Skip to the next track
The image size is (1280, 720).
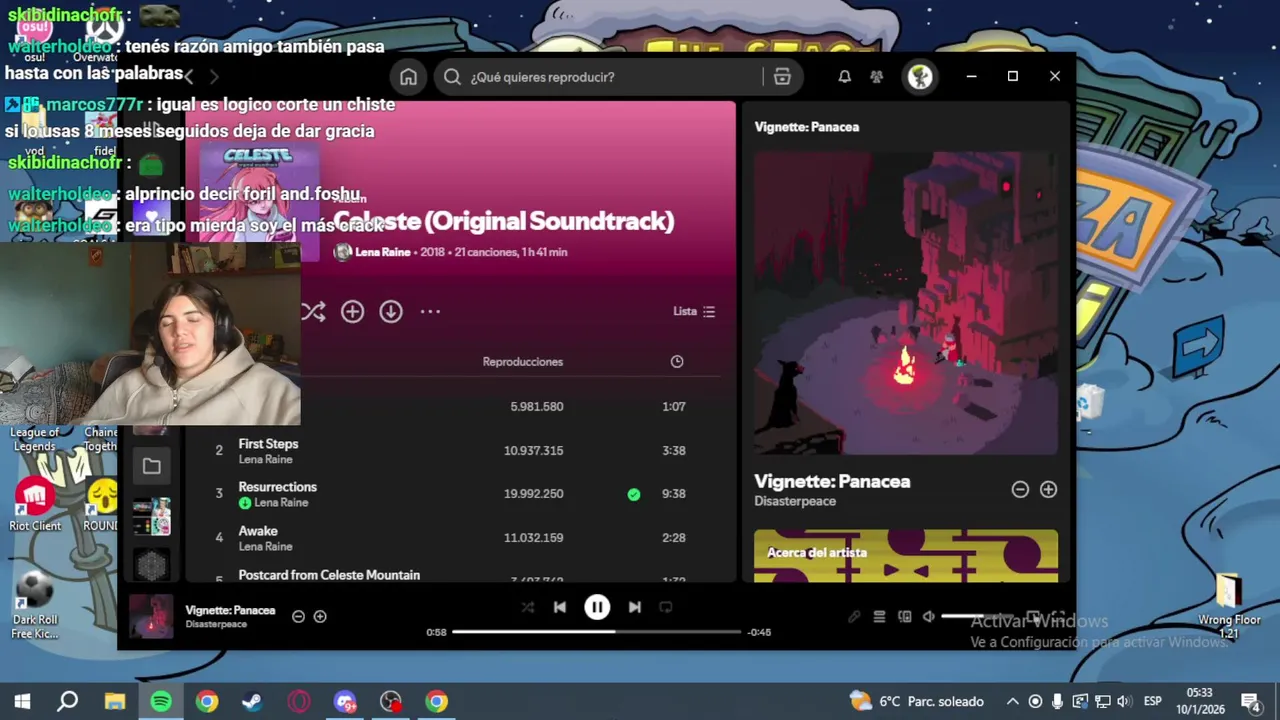634,607
